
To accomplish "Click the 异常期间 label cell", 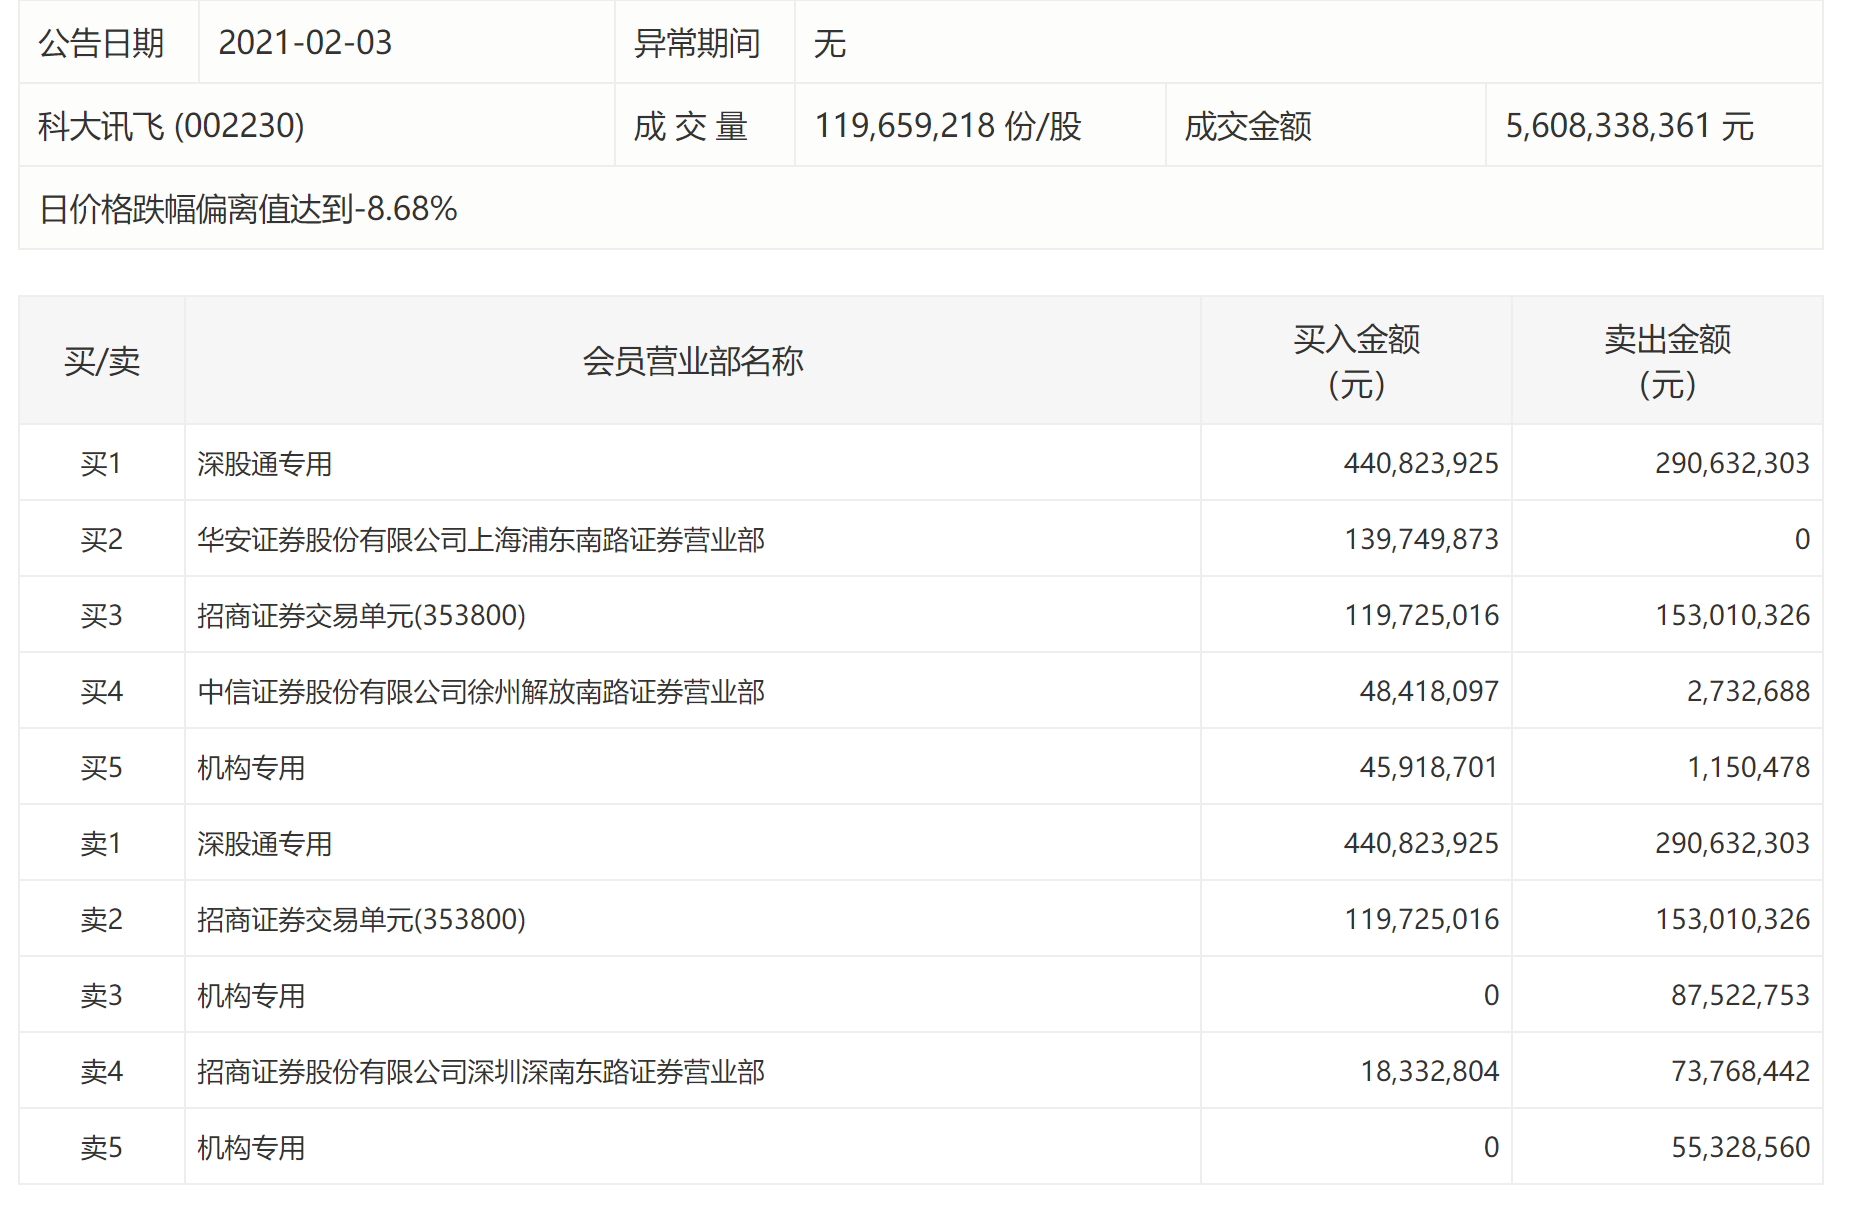I will (697, 43).
